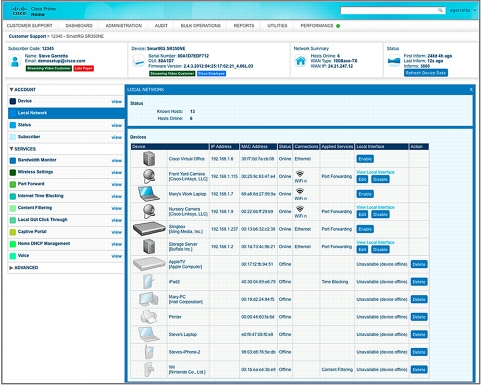
Task: Collapse the SERVICES section
Action: [x=12, y=149]
